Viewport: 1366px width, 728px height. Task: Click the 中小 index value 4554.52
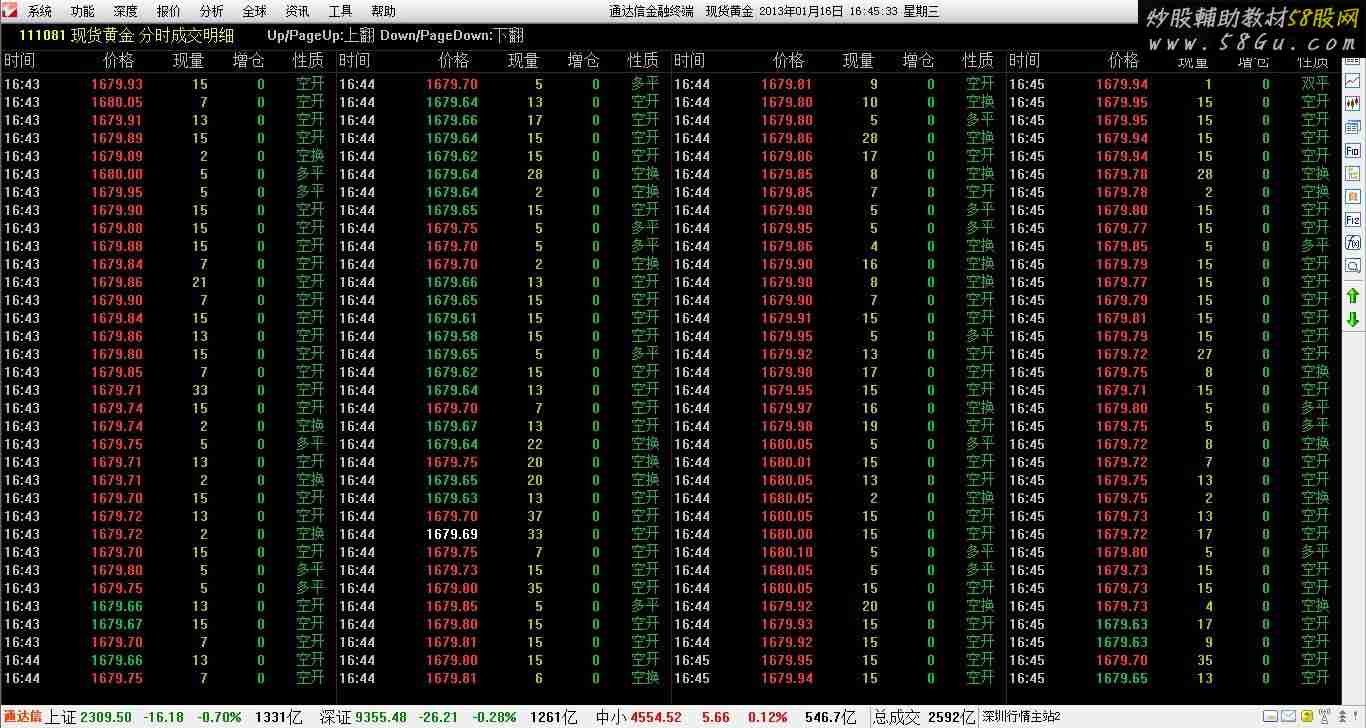pos(655,717)
